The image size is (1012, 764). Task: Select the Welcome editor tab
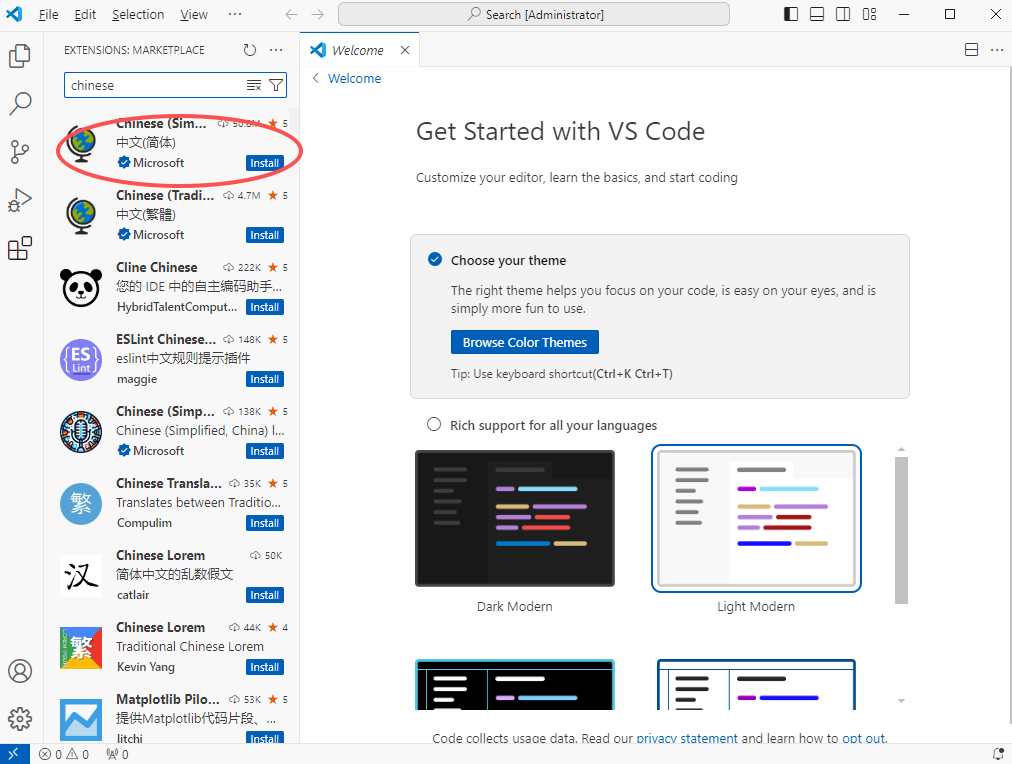358,50
